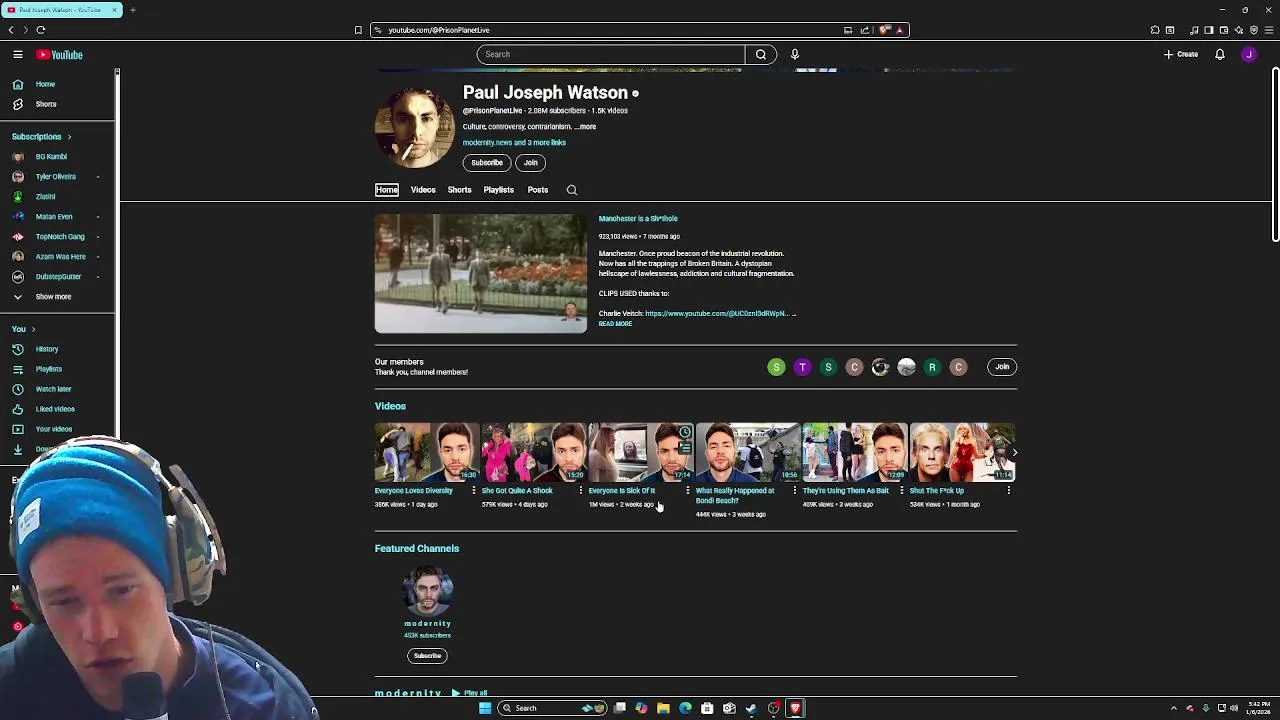The image size is (1280, 720).
Task: Expand channel description with ...more
Action: [x=586, y=127]
